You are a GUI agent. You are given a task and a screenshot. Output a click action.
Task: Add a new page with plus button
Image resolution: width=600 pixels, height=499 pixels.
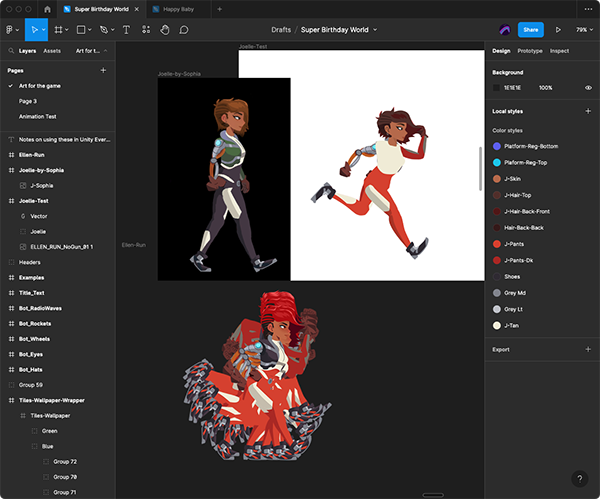coord(103,71)
